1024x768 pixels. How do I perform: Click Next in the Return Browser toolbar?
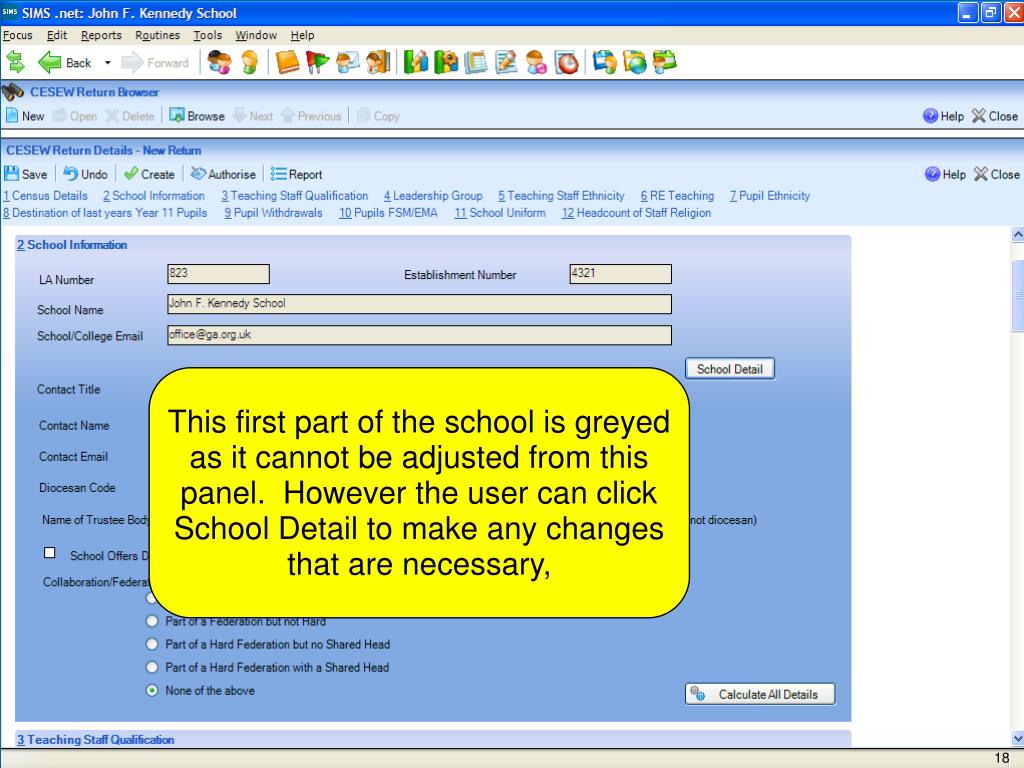(x=253, y=116)
